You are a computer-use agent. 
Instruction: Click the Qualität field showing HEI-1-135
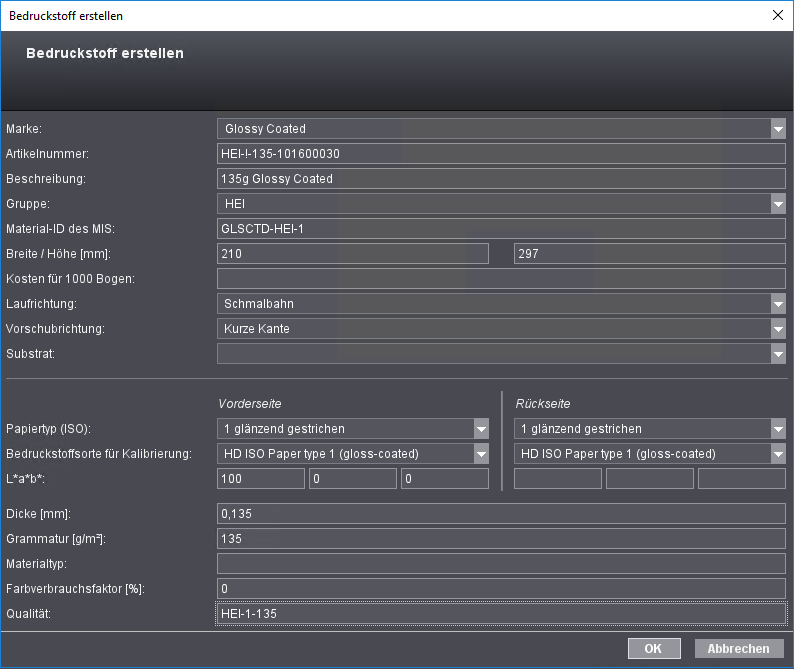(x=501, y=614)
